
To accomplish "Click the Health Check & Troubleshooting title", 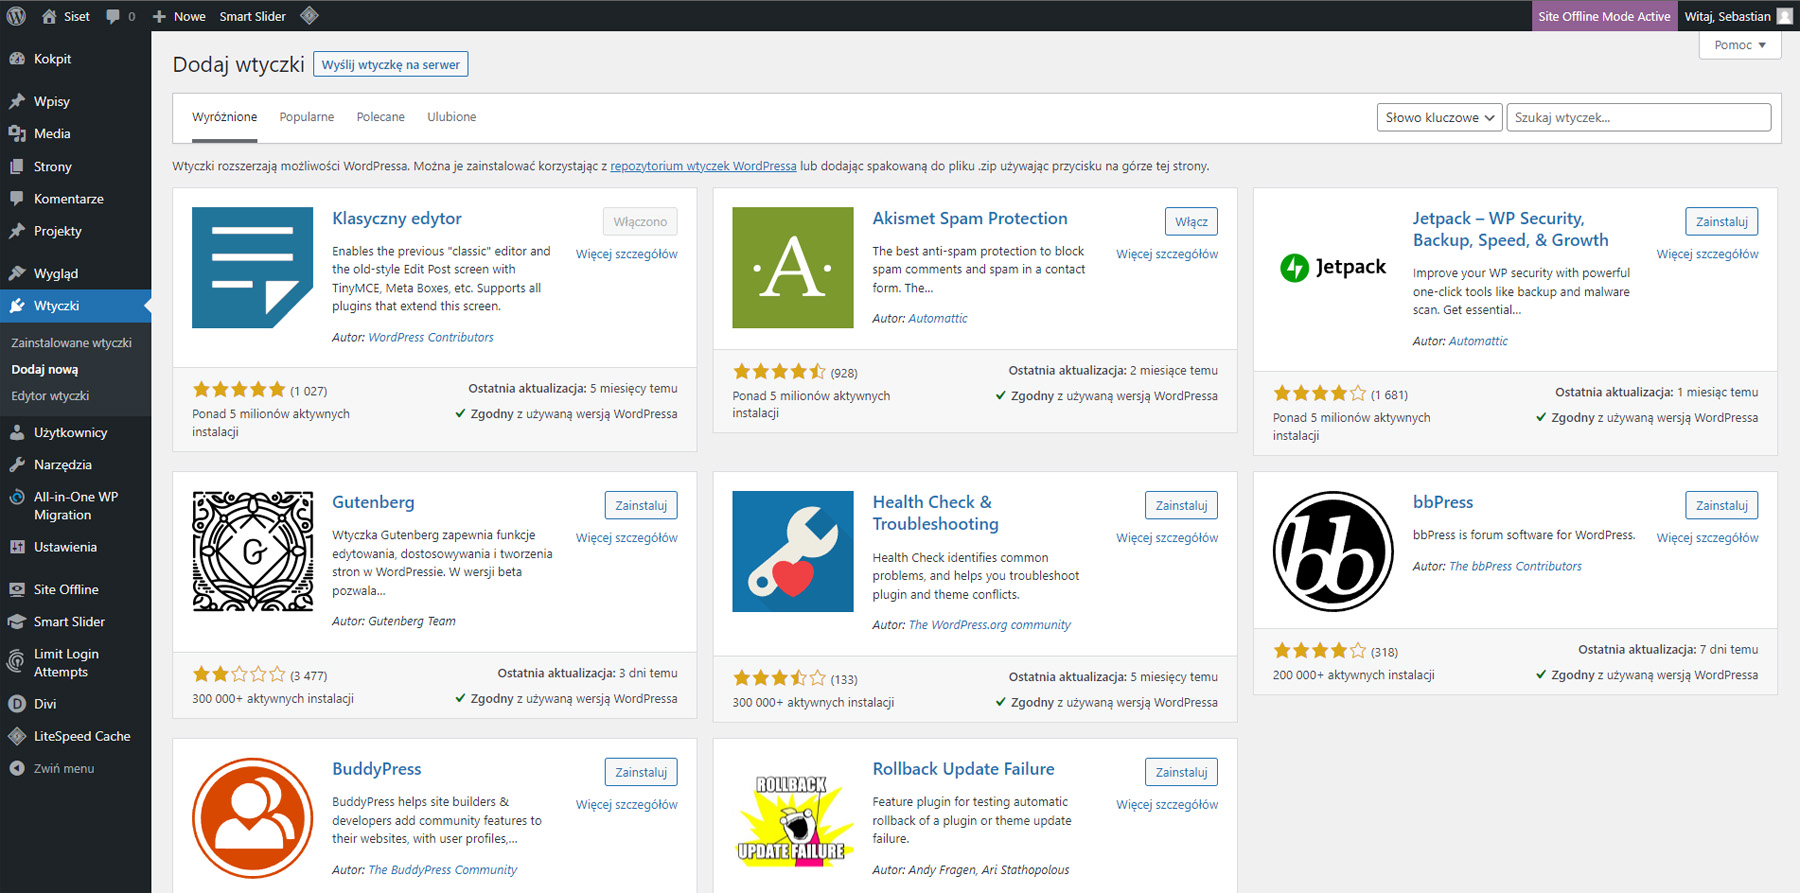I will (x=935, y=513).
